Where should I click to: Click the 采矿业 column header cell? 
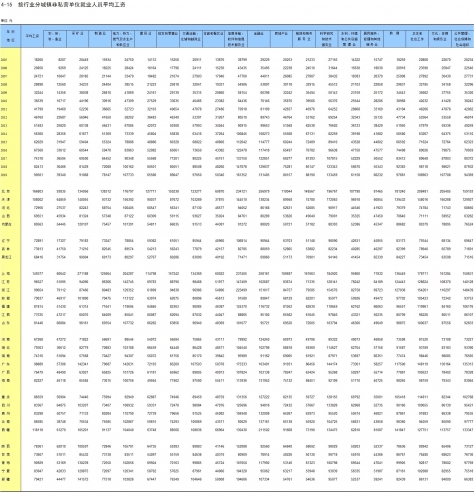coord(77,33)
